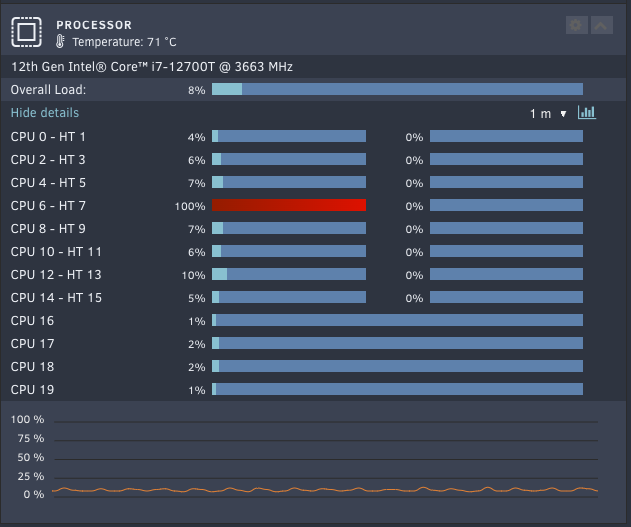631x527 pixels.
Task: Select the CPU 19 row label
Action: click(32, 389)
